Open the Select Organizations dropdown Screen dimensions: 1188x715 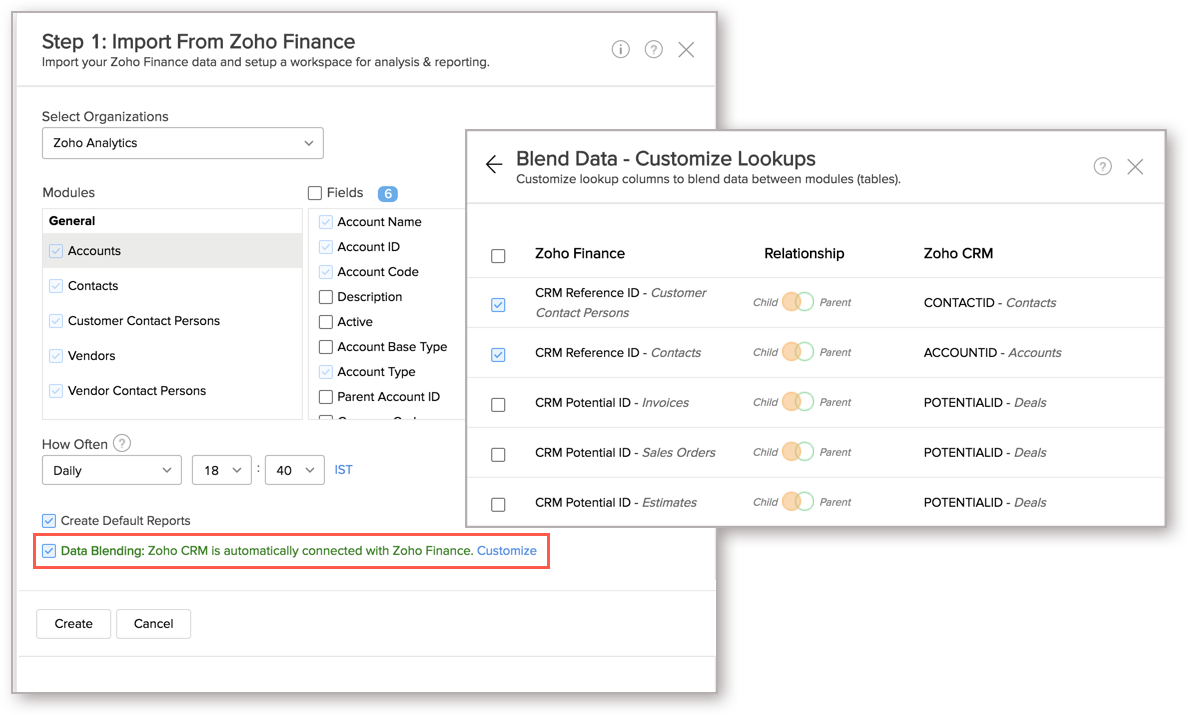(182, 143)
